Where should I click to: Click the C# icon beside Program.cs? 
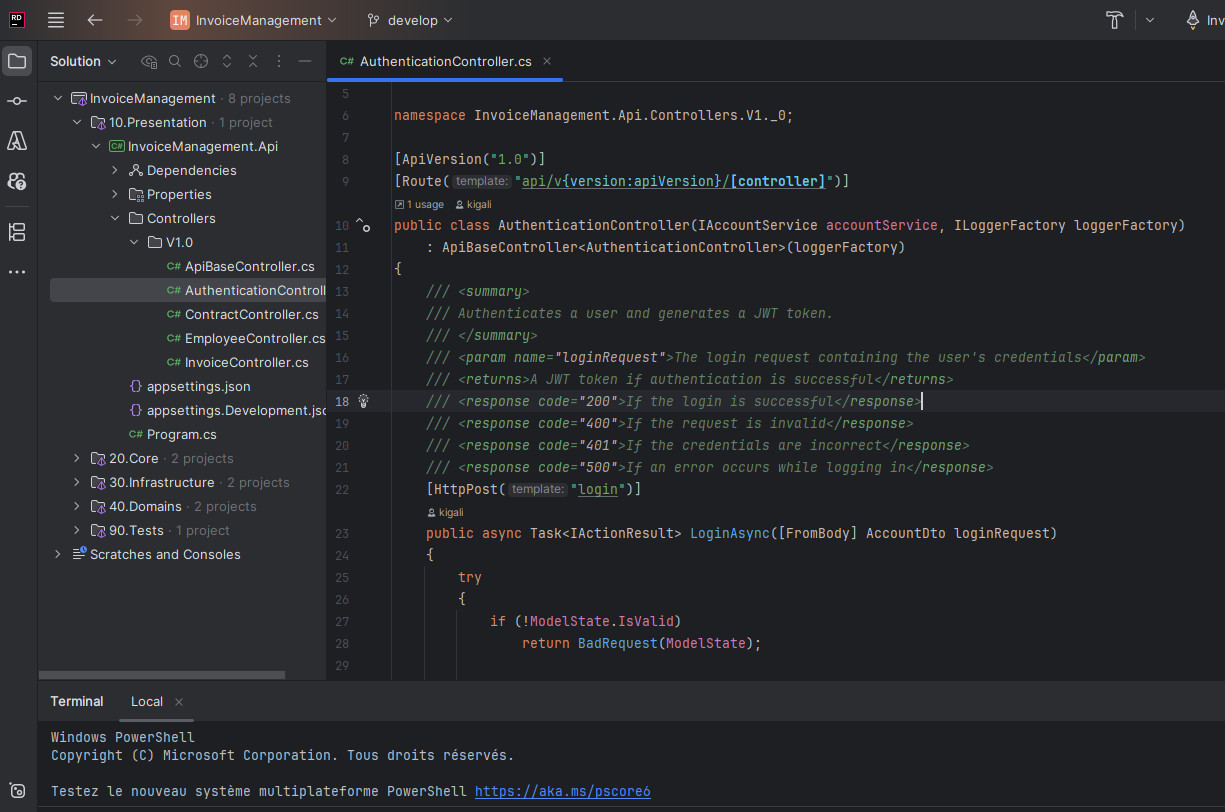(135, 435)
